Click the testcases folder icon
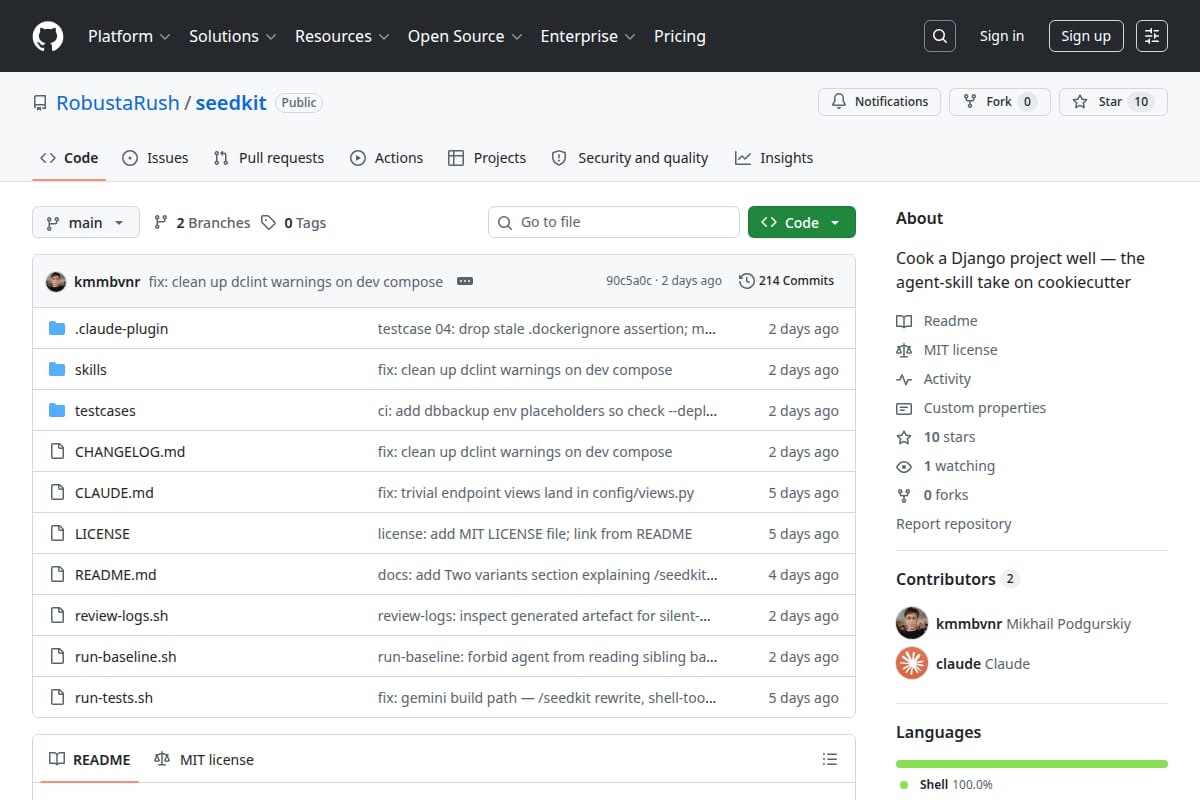This screenshot has width=1200, height=800. [57, 411]
